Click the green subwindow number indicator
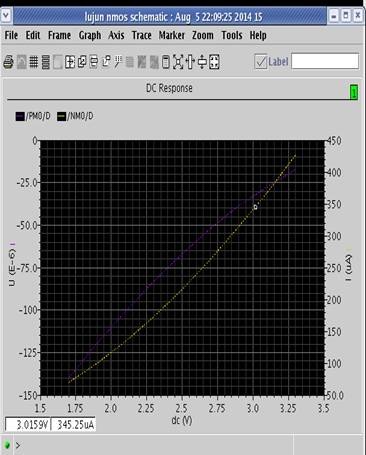This screenshot has height=455, width=366. tap(354, 92)
